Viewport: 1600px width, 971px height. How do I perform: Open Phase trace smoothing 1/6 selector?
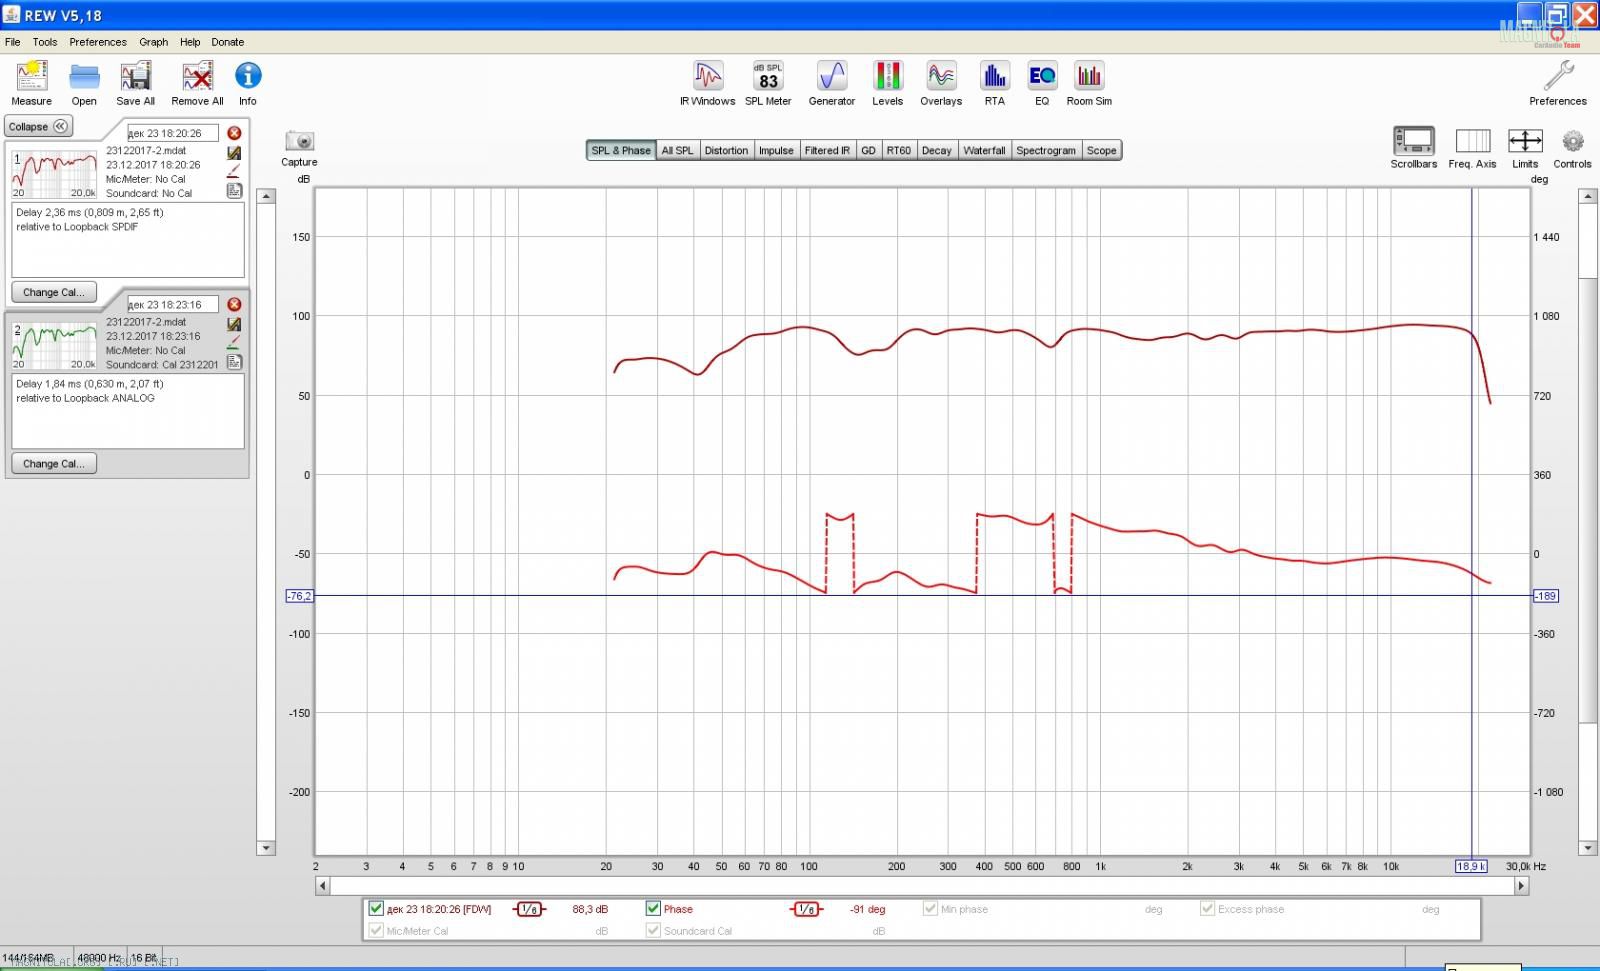(x=806, y=909)
